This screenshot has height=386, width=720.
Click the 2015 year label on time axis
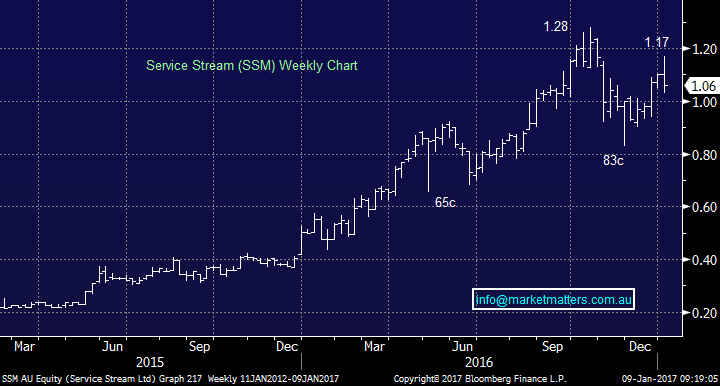pyautogui.click(x=150, y=363)
